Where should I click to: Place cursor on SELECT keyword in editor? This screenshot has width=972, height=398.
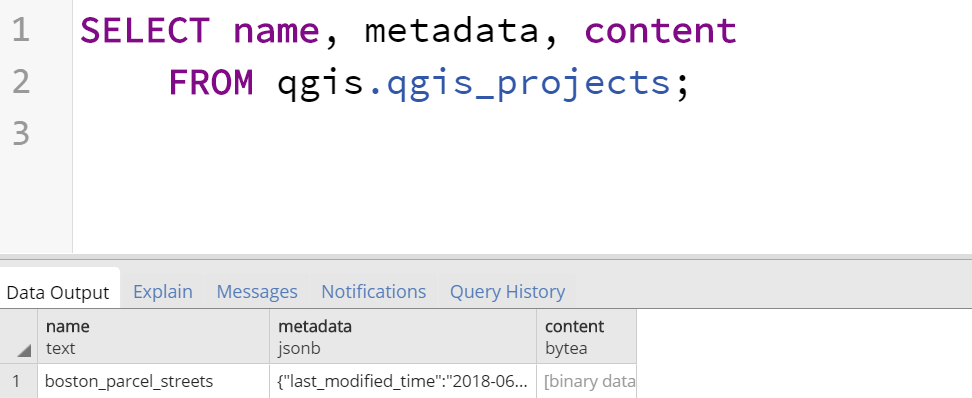(145, 30)
